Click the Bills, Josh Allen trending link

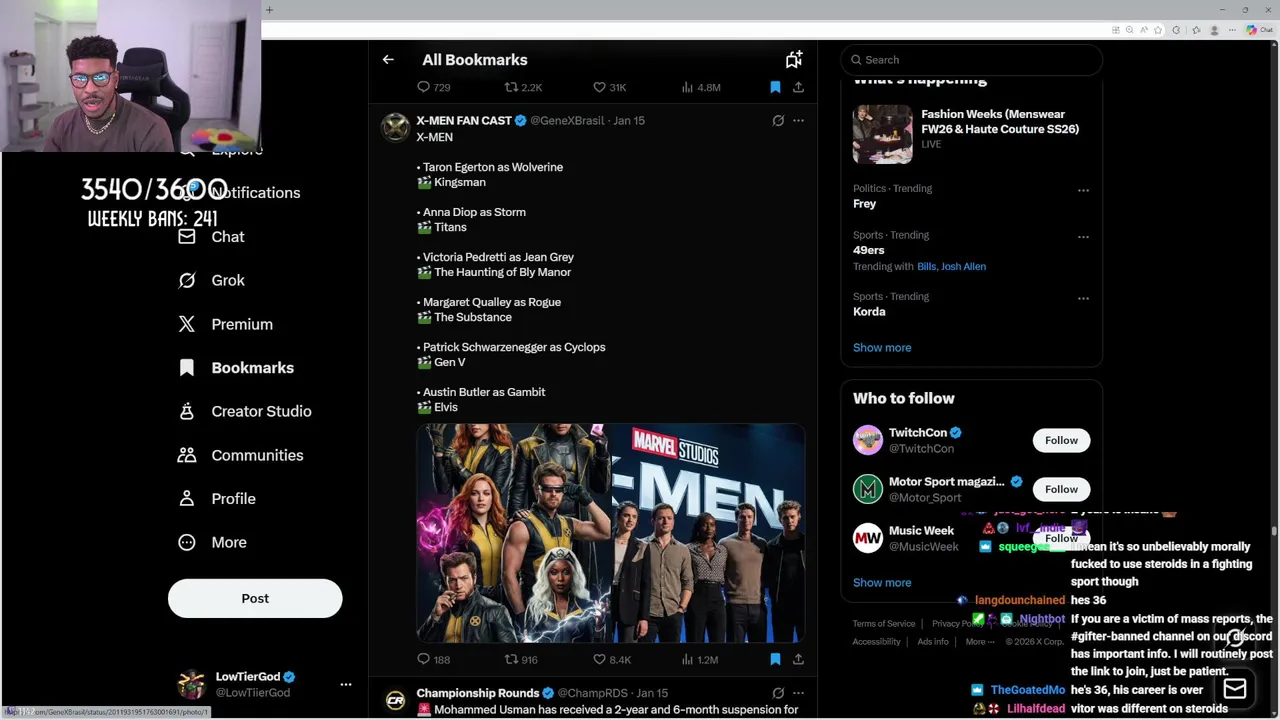pyautogui.click(x=951, y=267)
